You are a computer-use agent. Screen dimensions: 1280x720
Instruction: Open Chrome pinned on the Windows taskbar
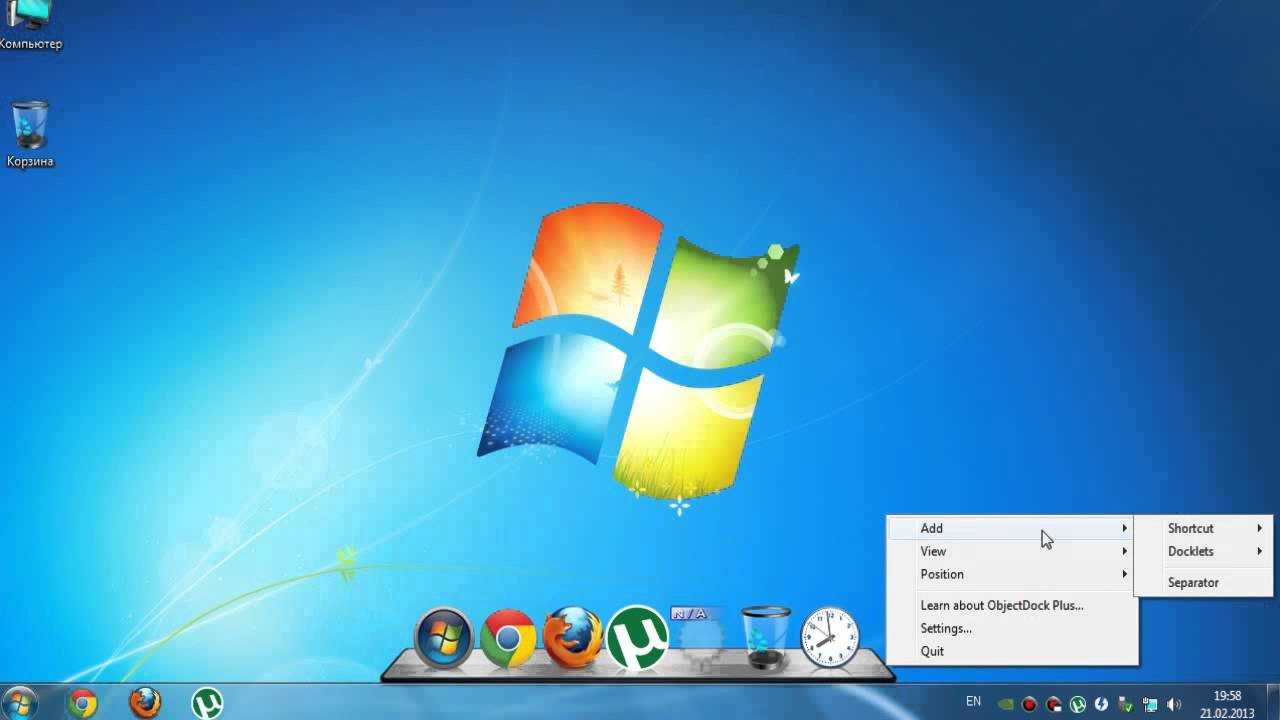coord(82,703)
